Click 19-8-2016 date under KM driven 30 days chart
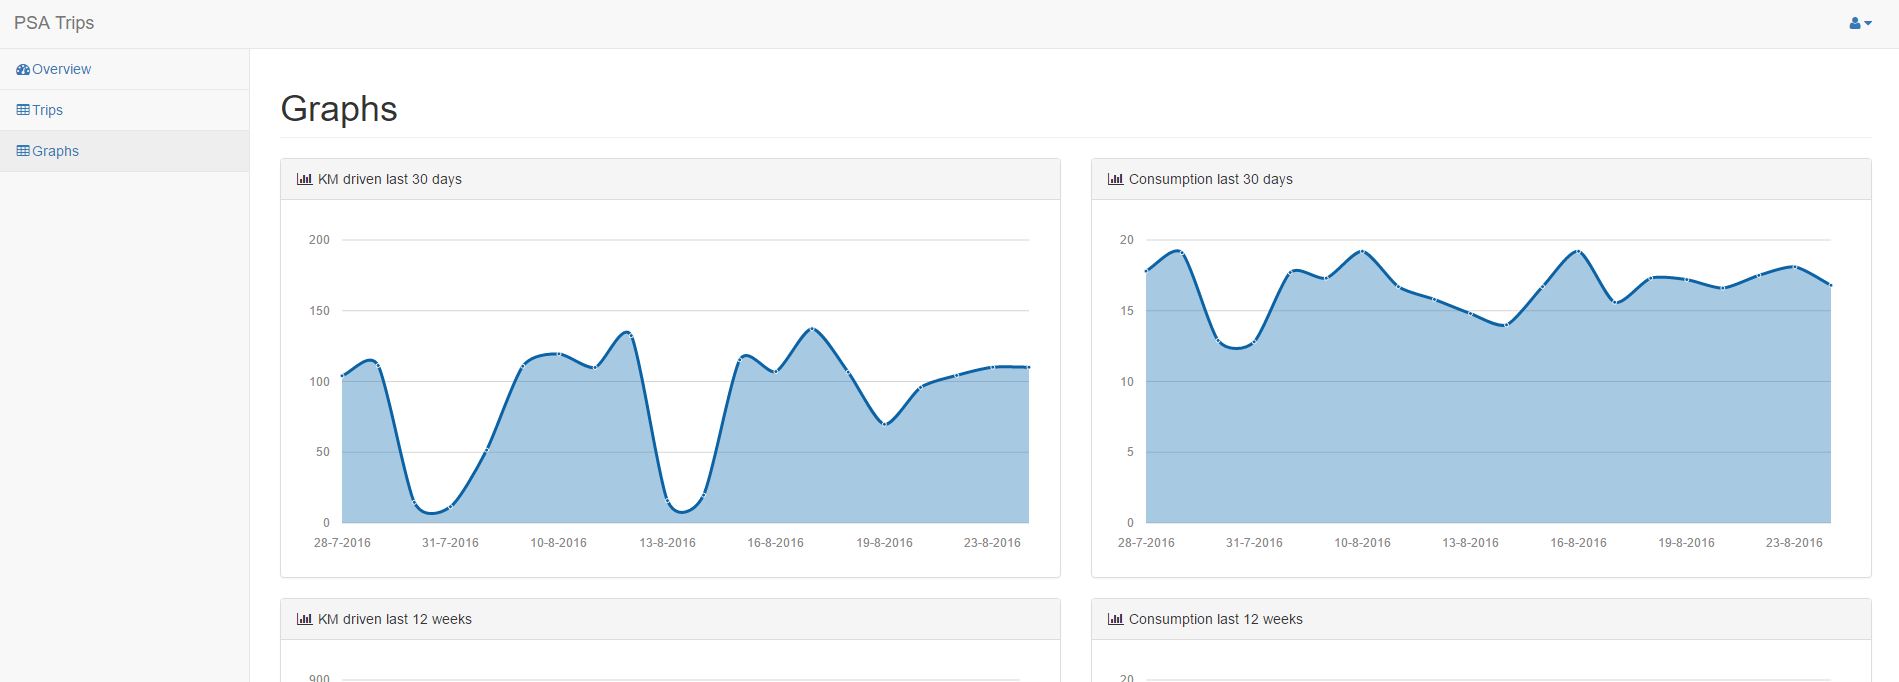Image resolution: width=1899 pixels, height=682 pixels. [884, 543]
